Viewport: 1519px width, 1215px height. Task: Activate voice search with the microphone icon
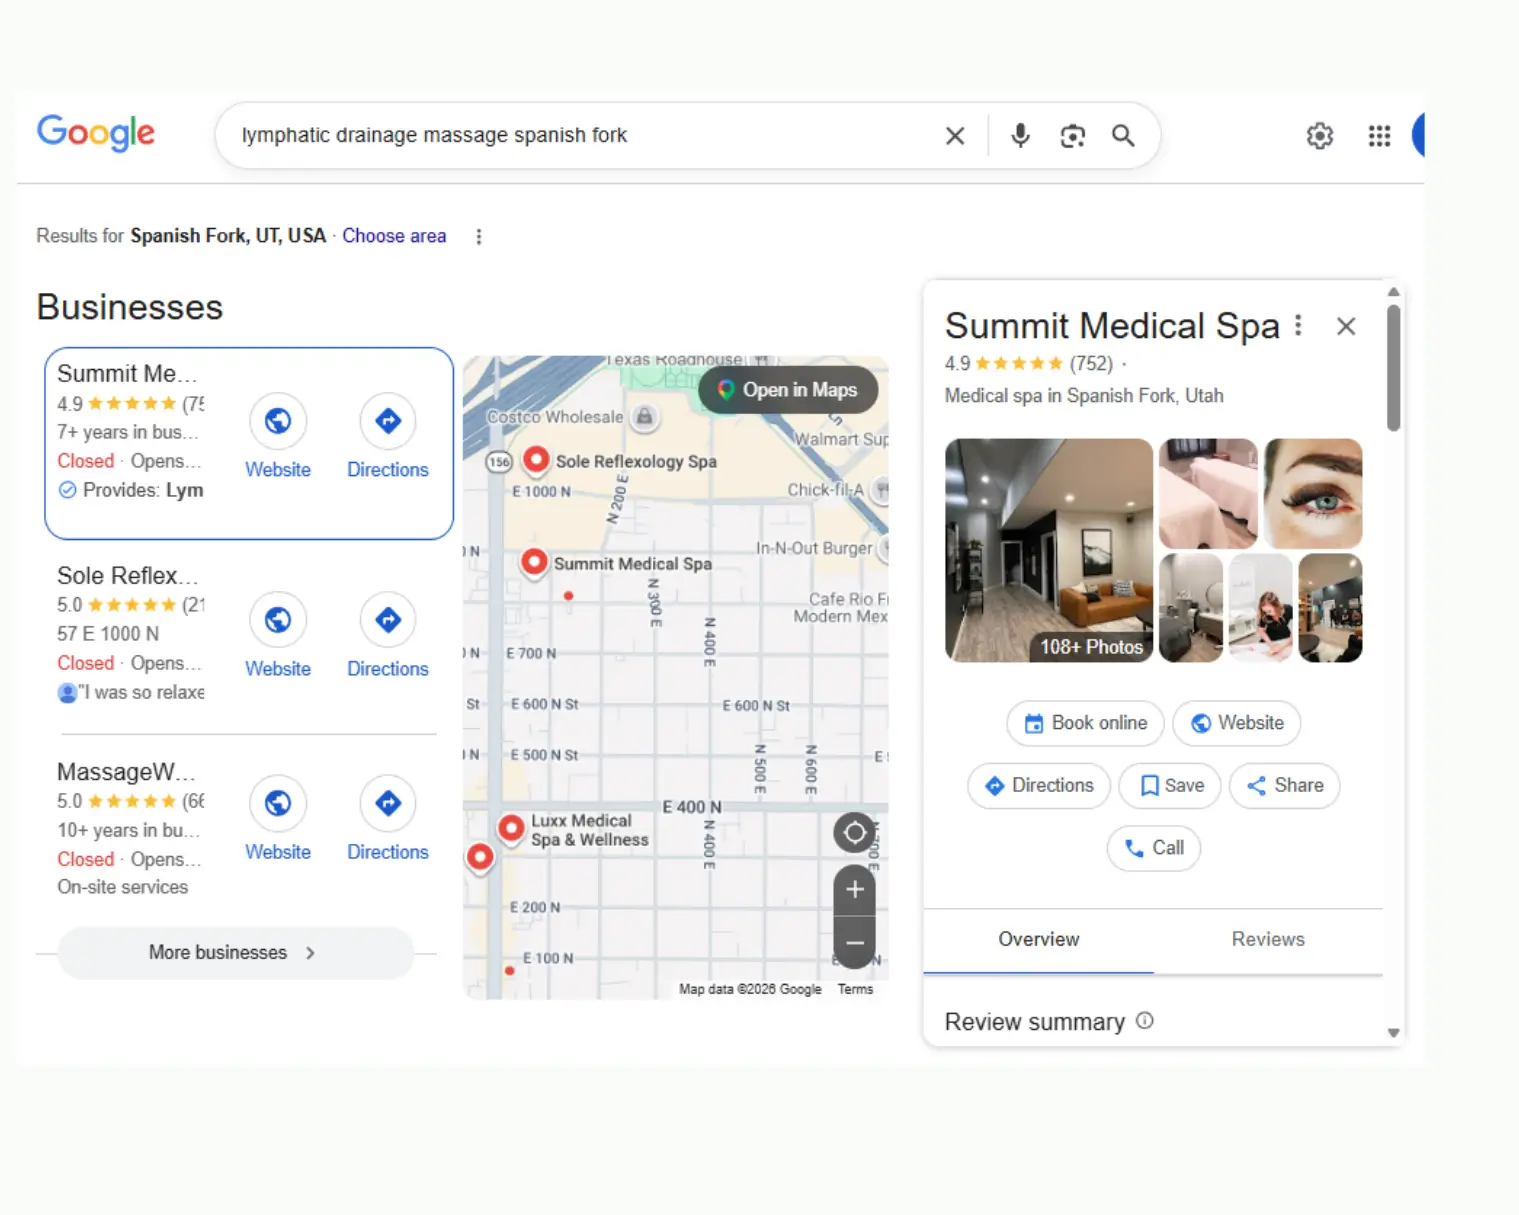click(x=1020, y=135)
